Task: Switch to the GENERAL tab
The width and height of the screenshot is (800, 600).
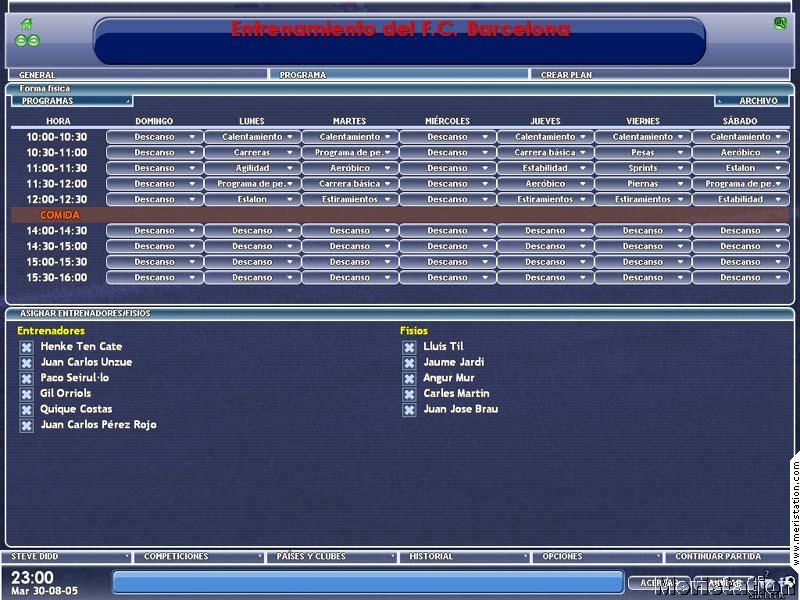Action: point(136,74)
